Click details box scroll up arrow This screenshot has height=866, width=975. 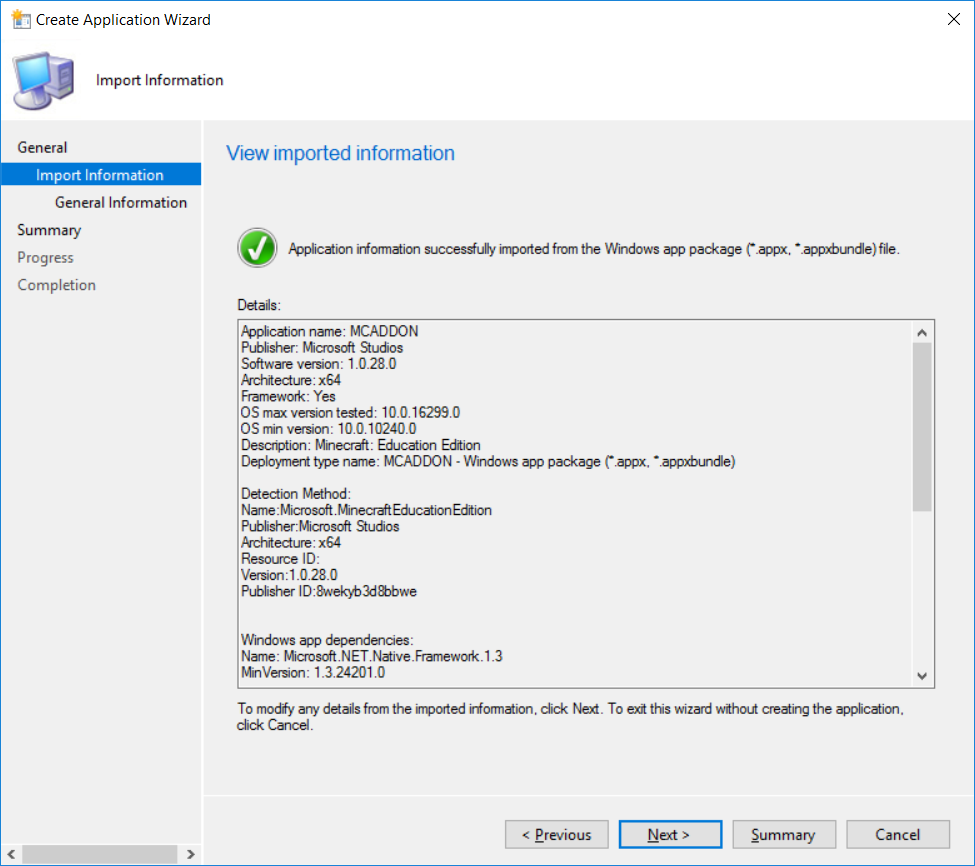pos(922,333)
